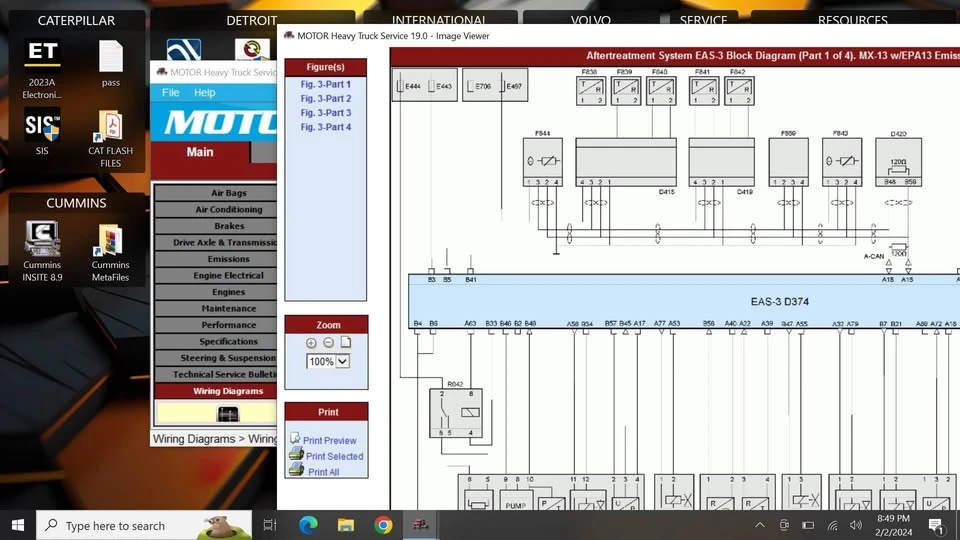Viewport: 960px width, 540px height.
Task: Select Fig. 3-Part 2
Action: pyautogui.click(x=326, y=98)
